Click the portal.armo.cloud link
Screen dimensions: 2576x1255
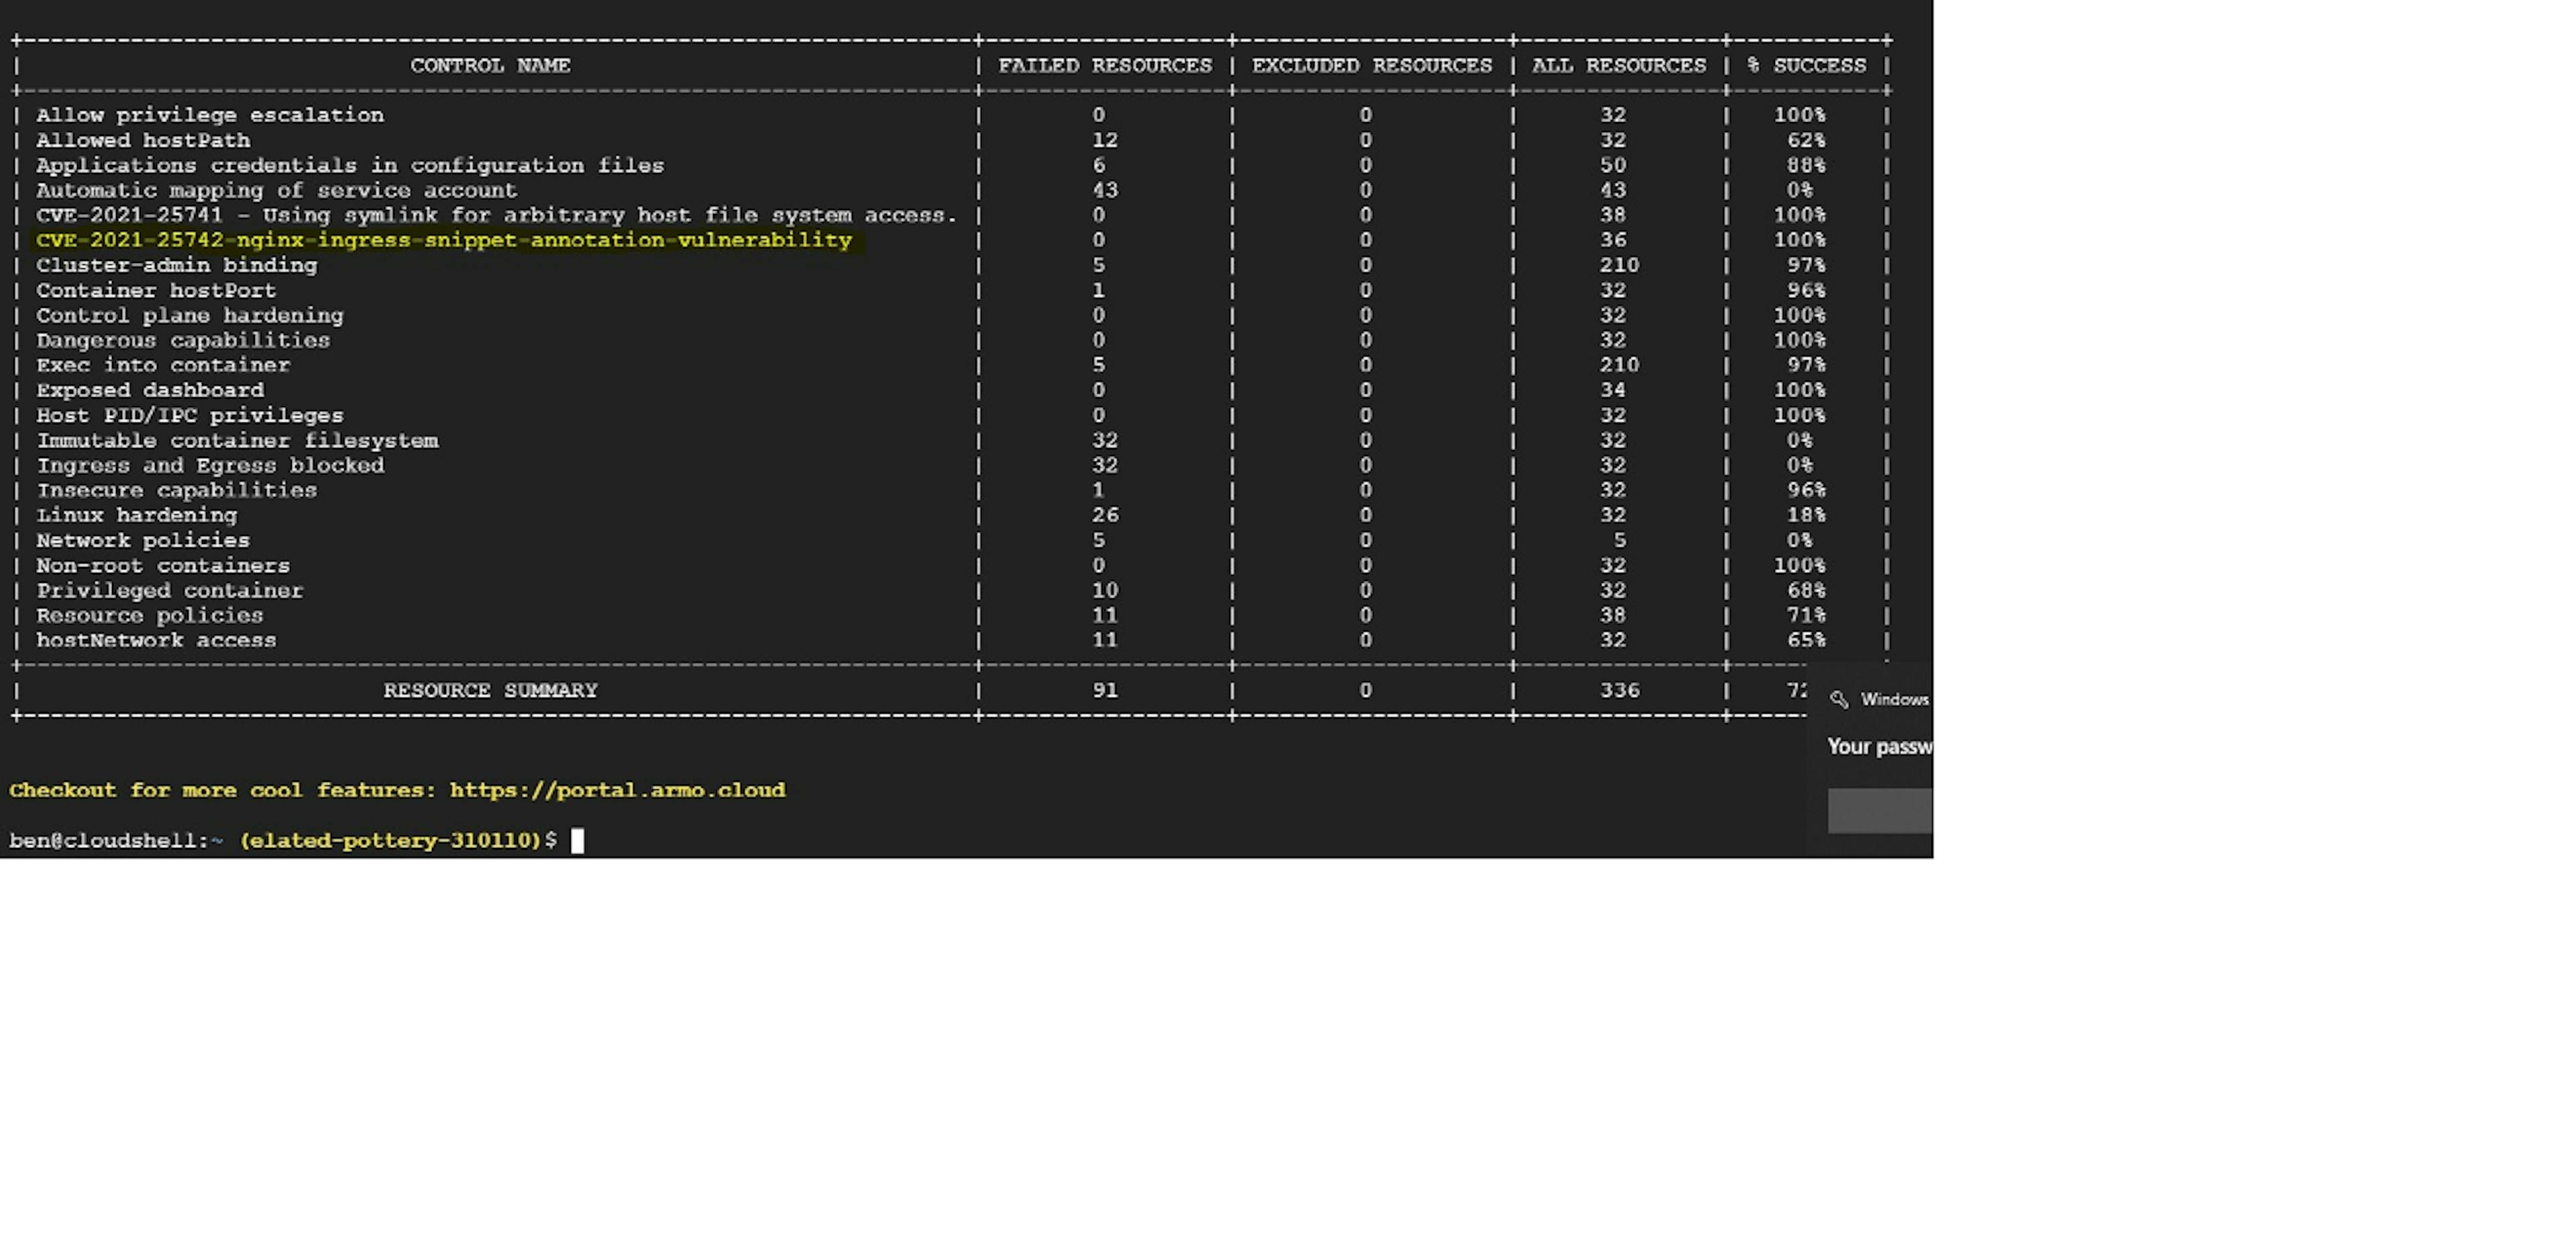pos(617,790)
